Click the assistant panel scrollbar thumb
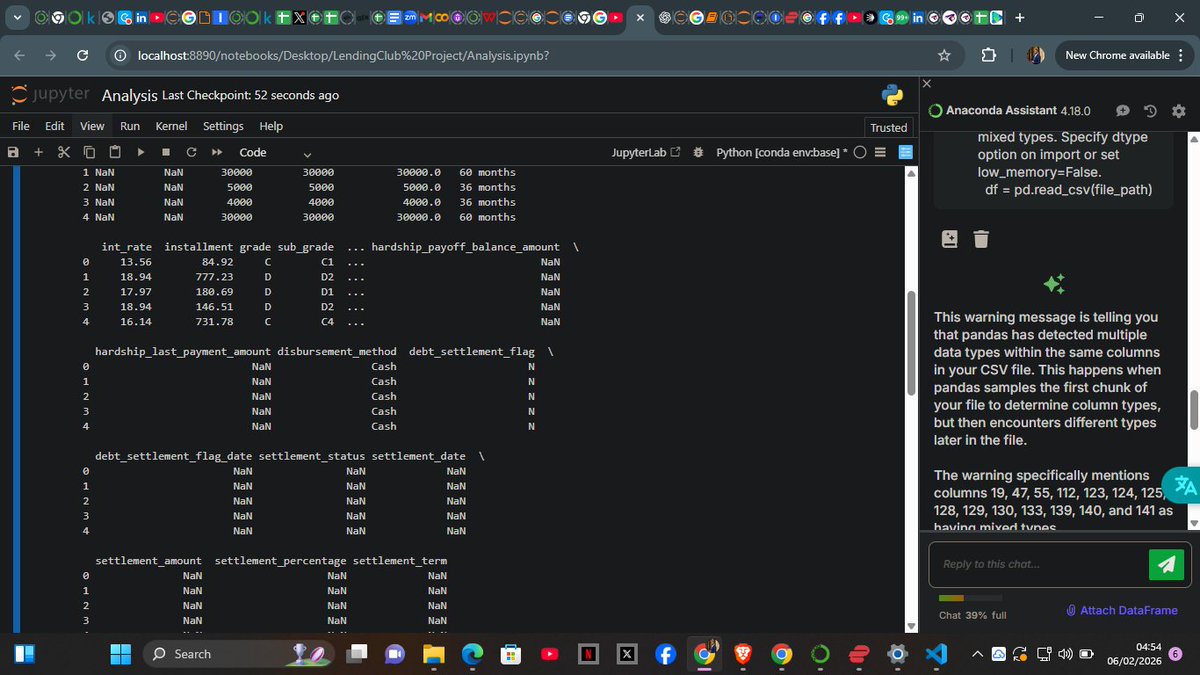Screen dimensions: 1200x675 coord(1192,408)
